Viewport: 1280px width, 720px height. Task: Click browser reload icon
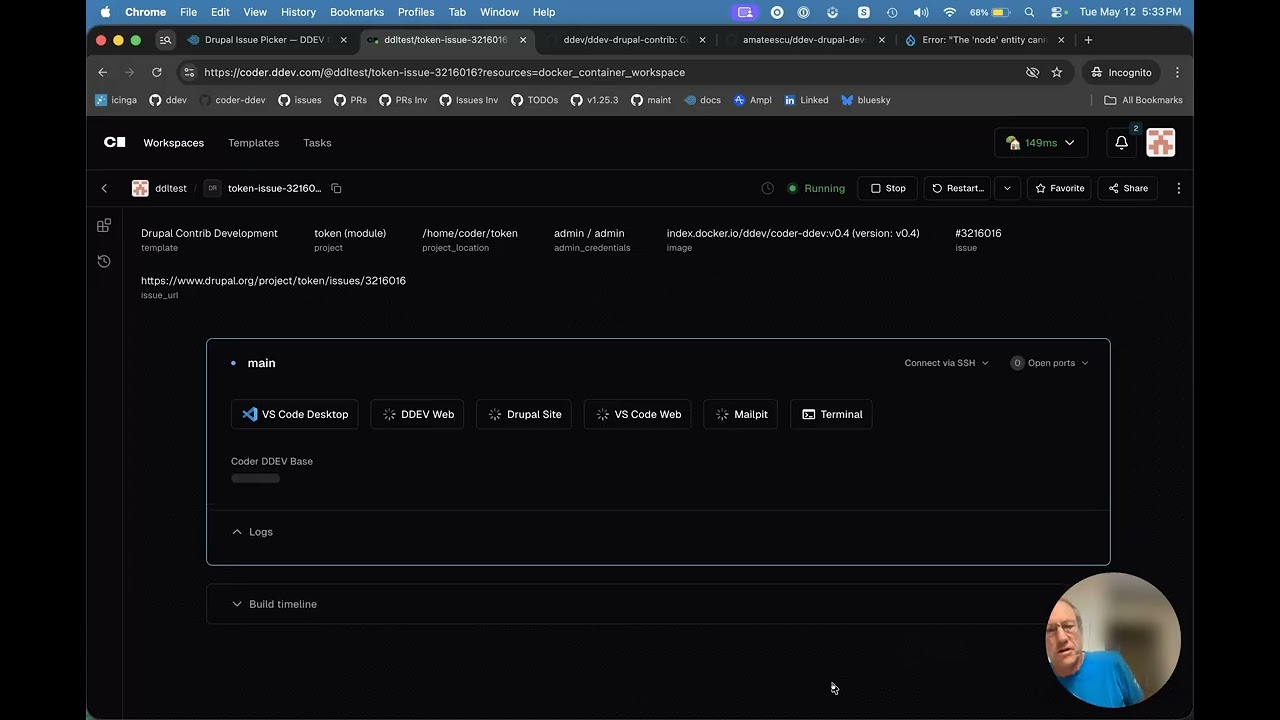pos(156,72)
